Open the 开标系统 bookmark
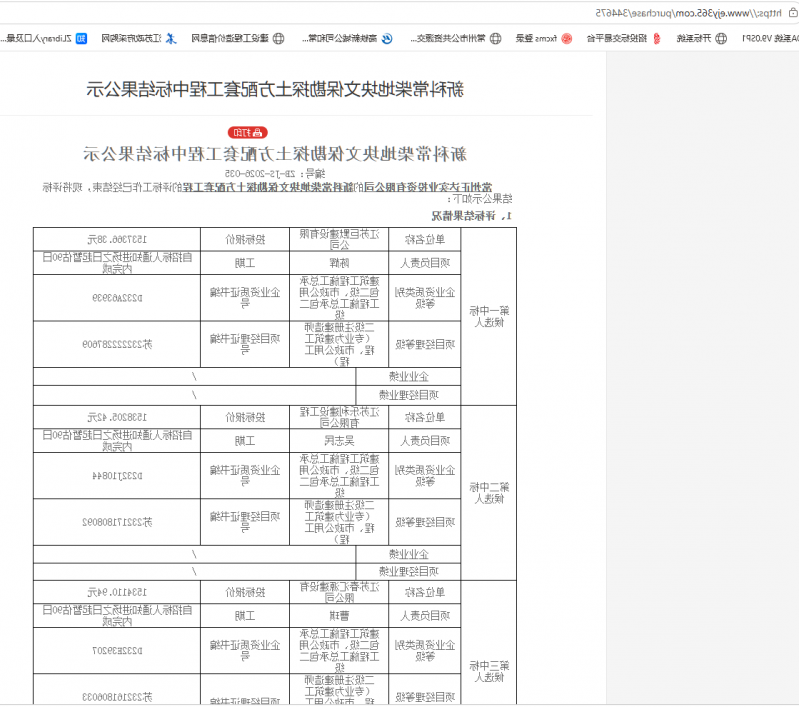Image resolution: width=799 pixels, height=707 pixels. 702,38
